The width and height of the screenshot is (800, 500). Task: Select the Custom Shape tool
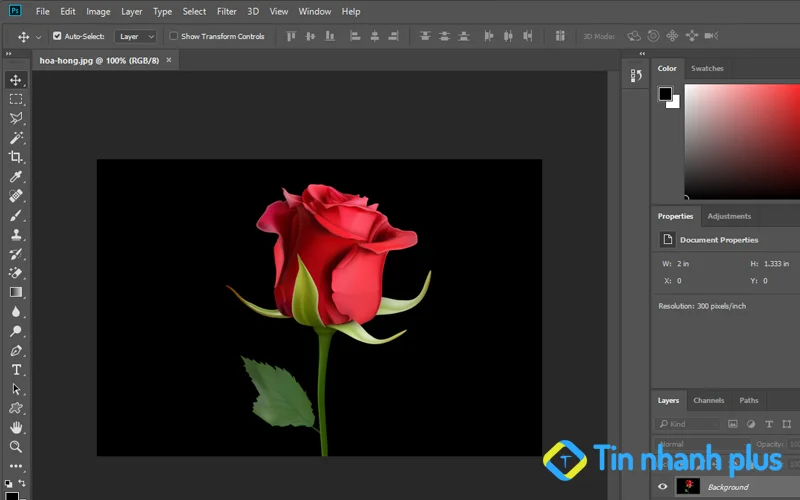pos(16,408)
